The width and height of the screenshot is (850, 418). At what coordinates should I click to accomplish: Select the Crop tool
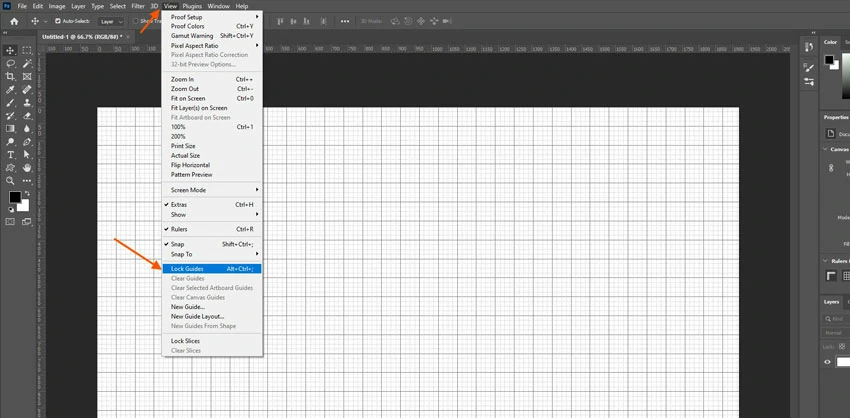tap(11, 76)
